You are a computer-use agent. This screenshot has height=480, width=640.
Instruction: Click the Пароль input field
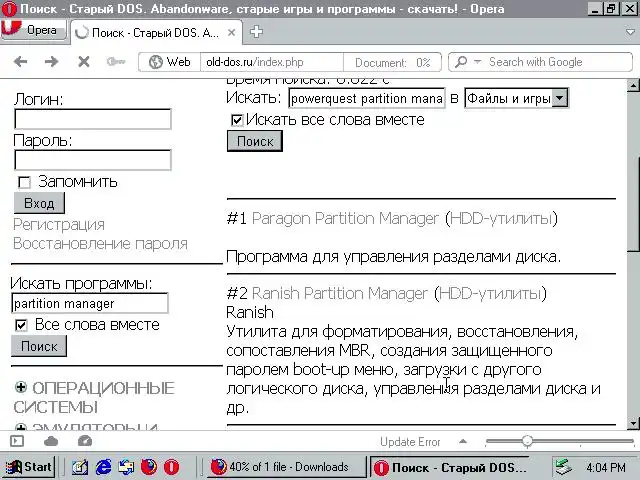click(x=93, y=160)
